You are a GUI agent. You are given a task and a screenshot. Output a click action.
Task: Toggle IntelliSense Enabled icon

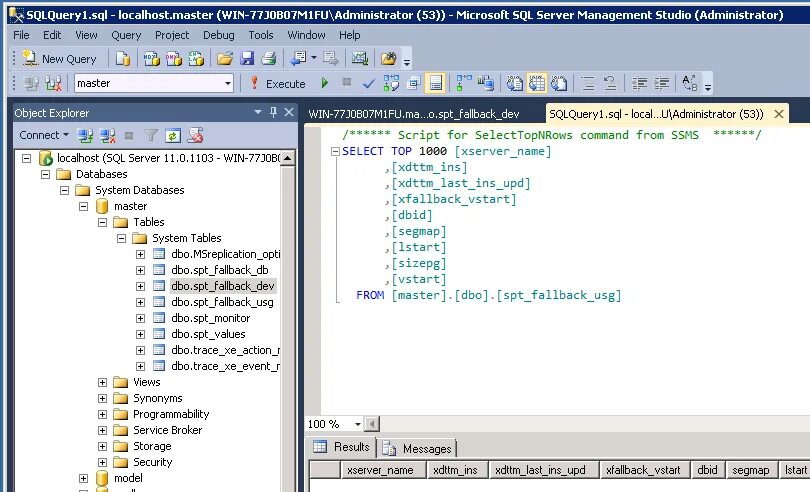pos(435,83)
